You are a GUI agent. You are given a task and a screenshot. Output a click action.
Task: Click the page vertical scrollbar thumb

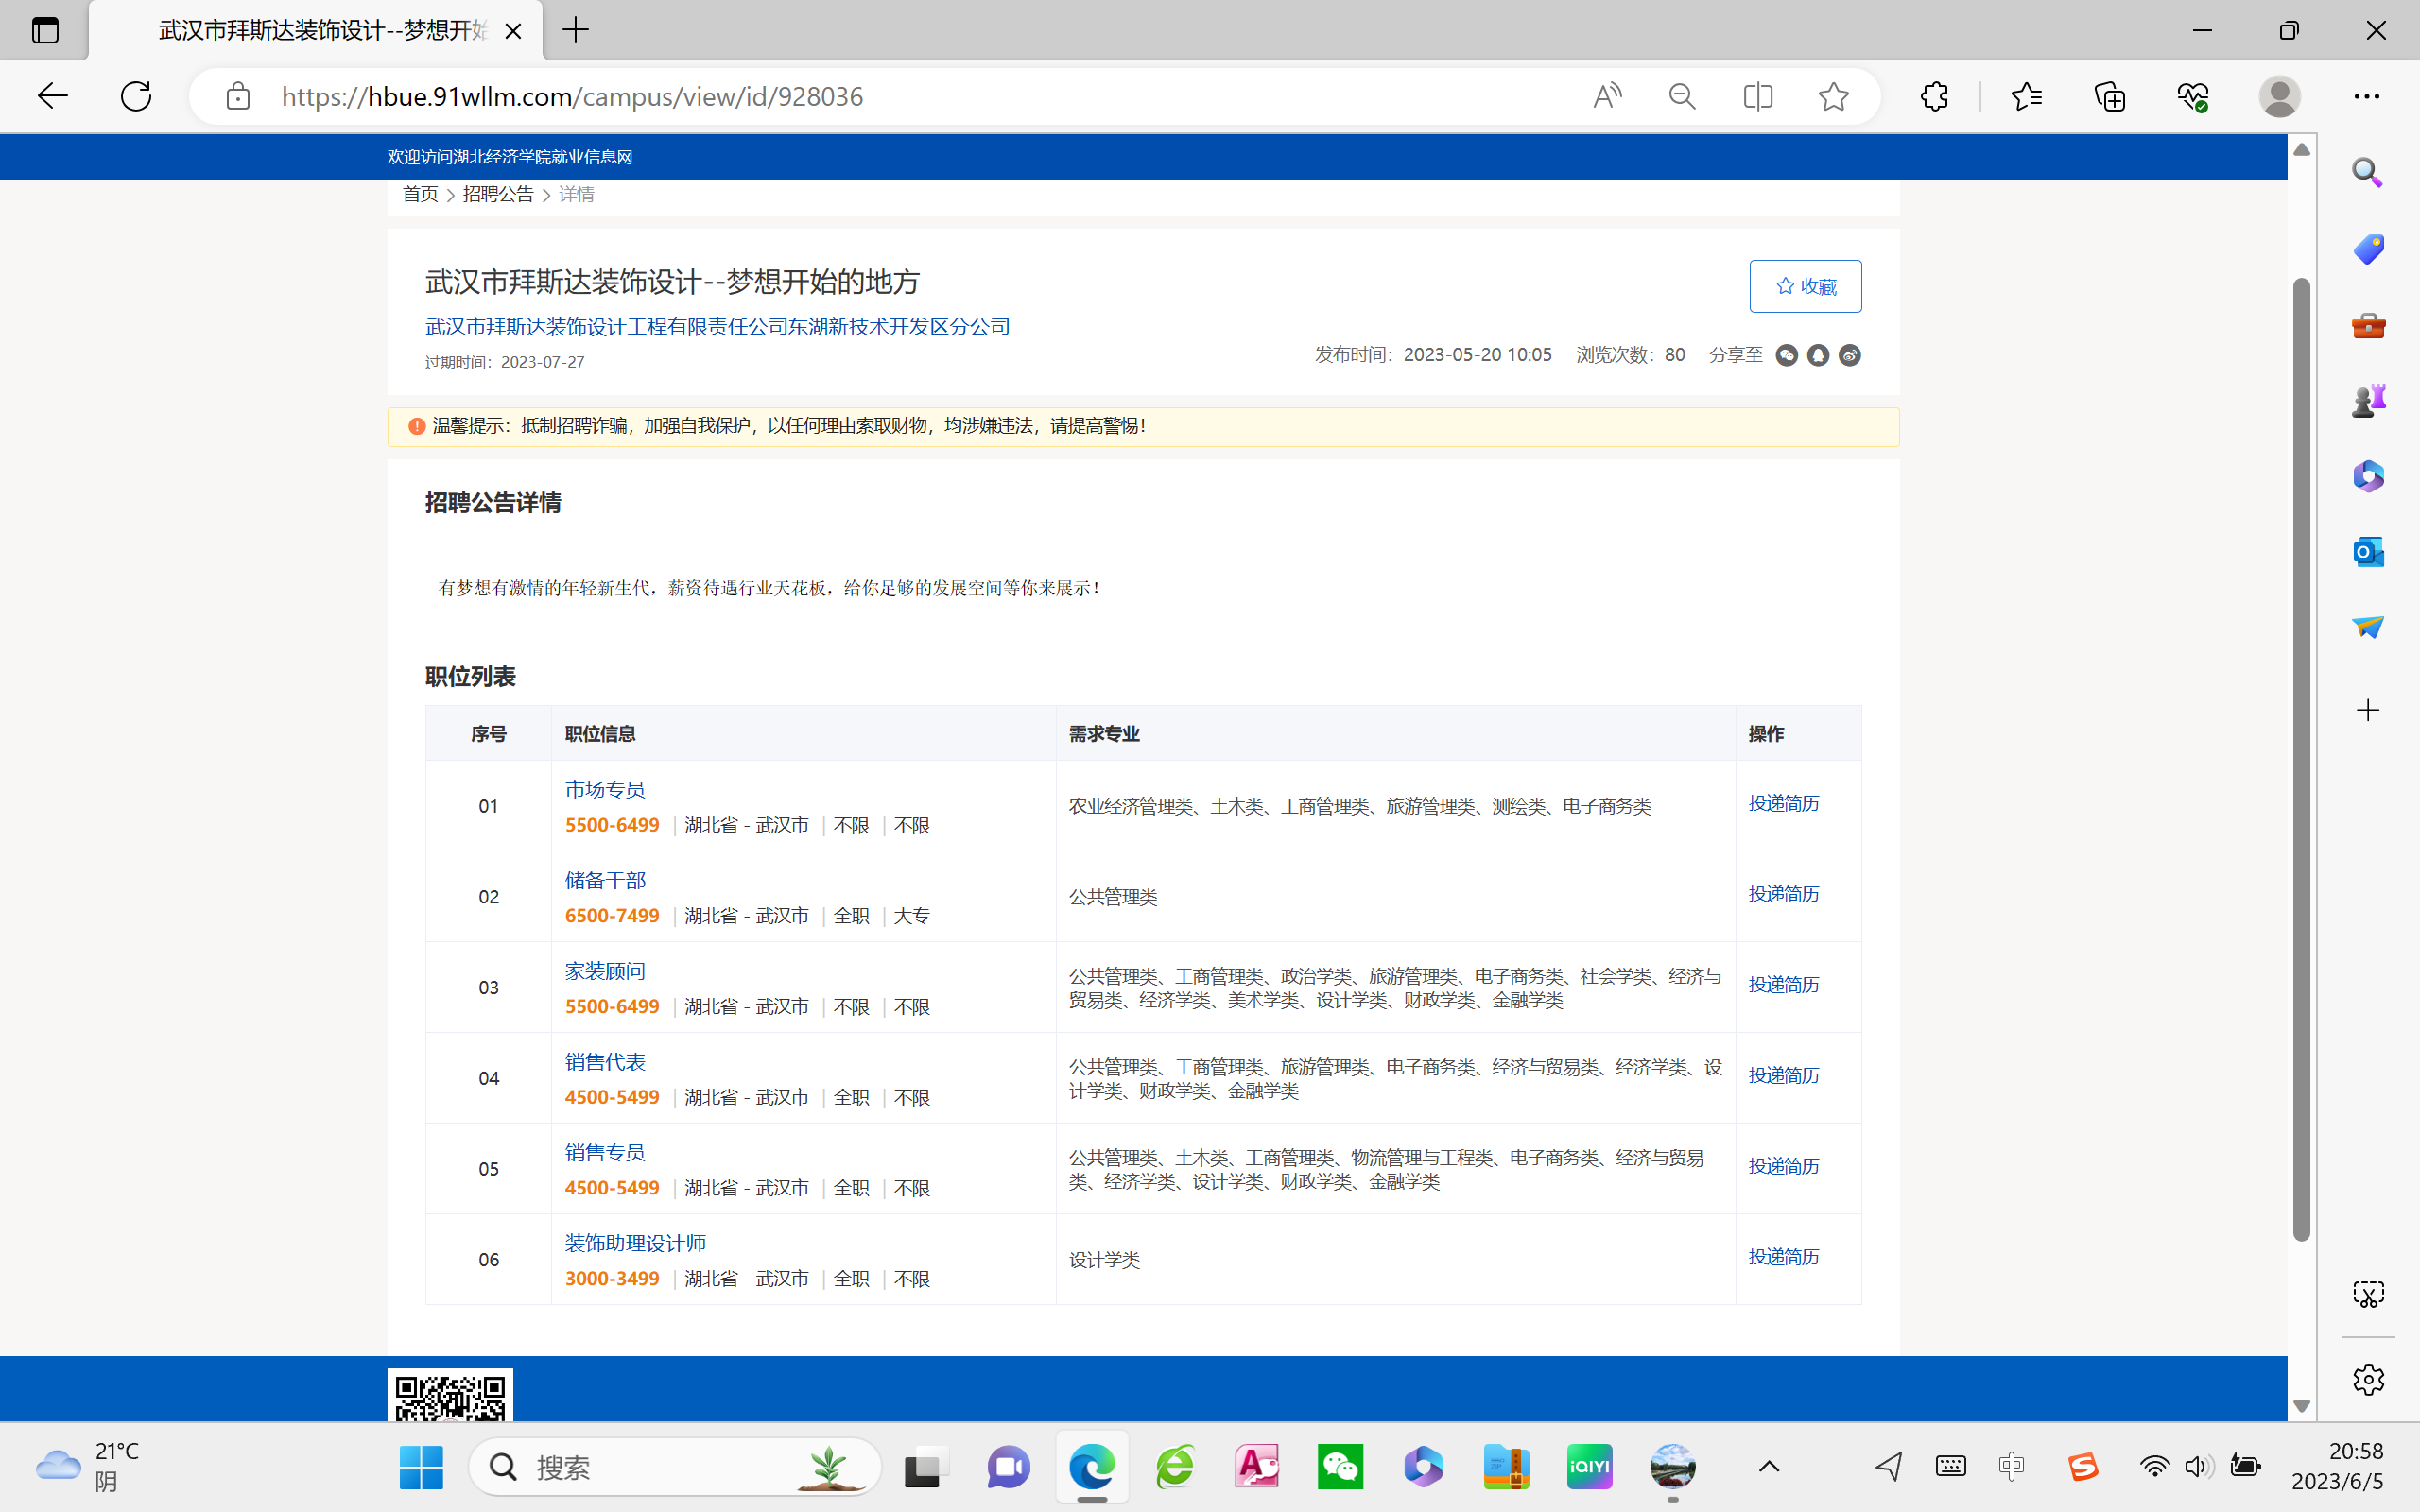2301,760
